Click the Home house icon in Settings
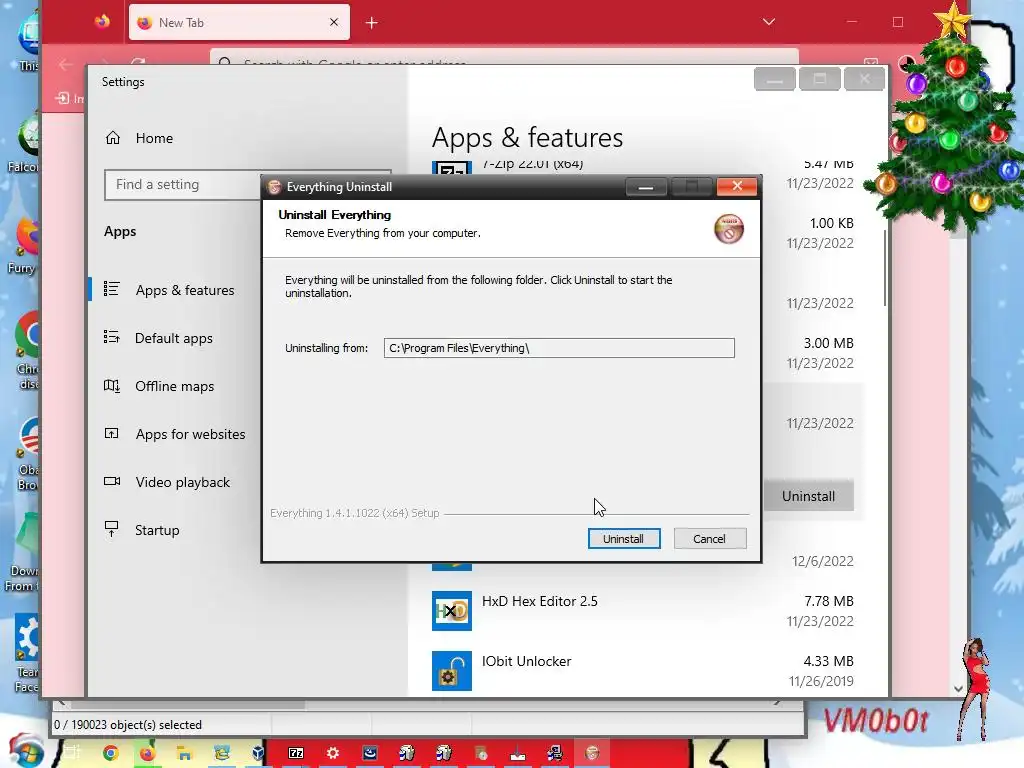Screen dimensions: 1024x768 113,138
